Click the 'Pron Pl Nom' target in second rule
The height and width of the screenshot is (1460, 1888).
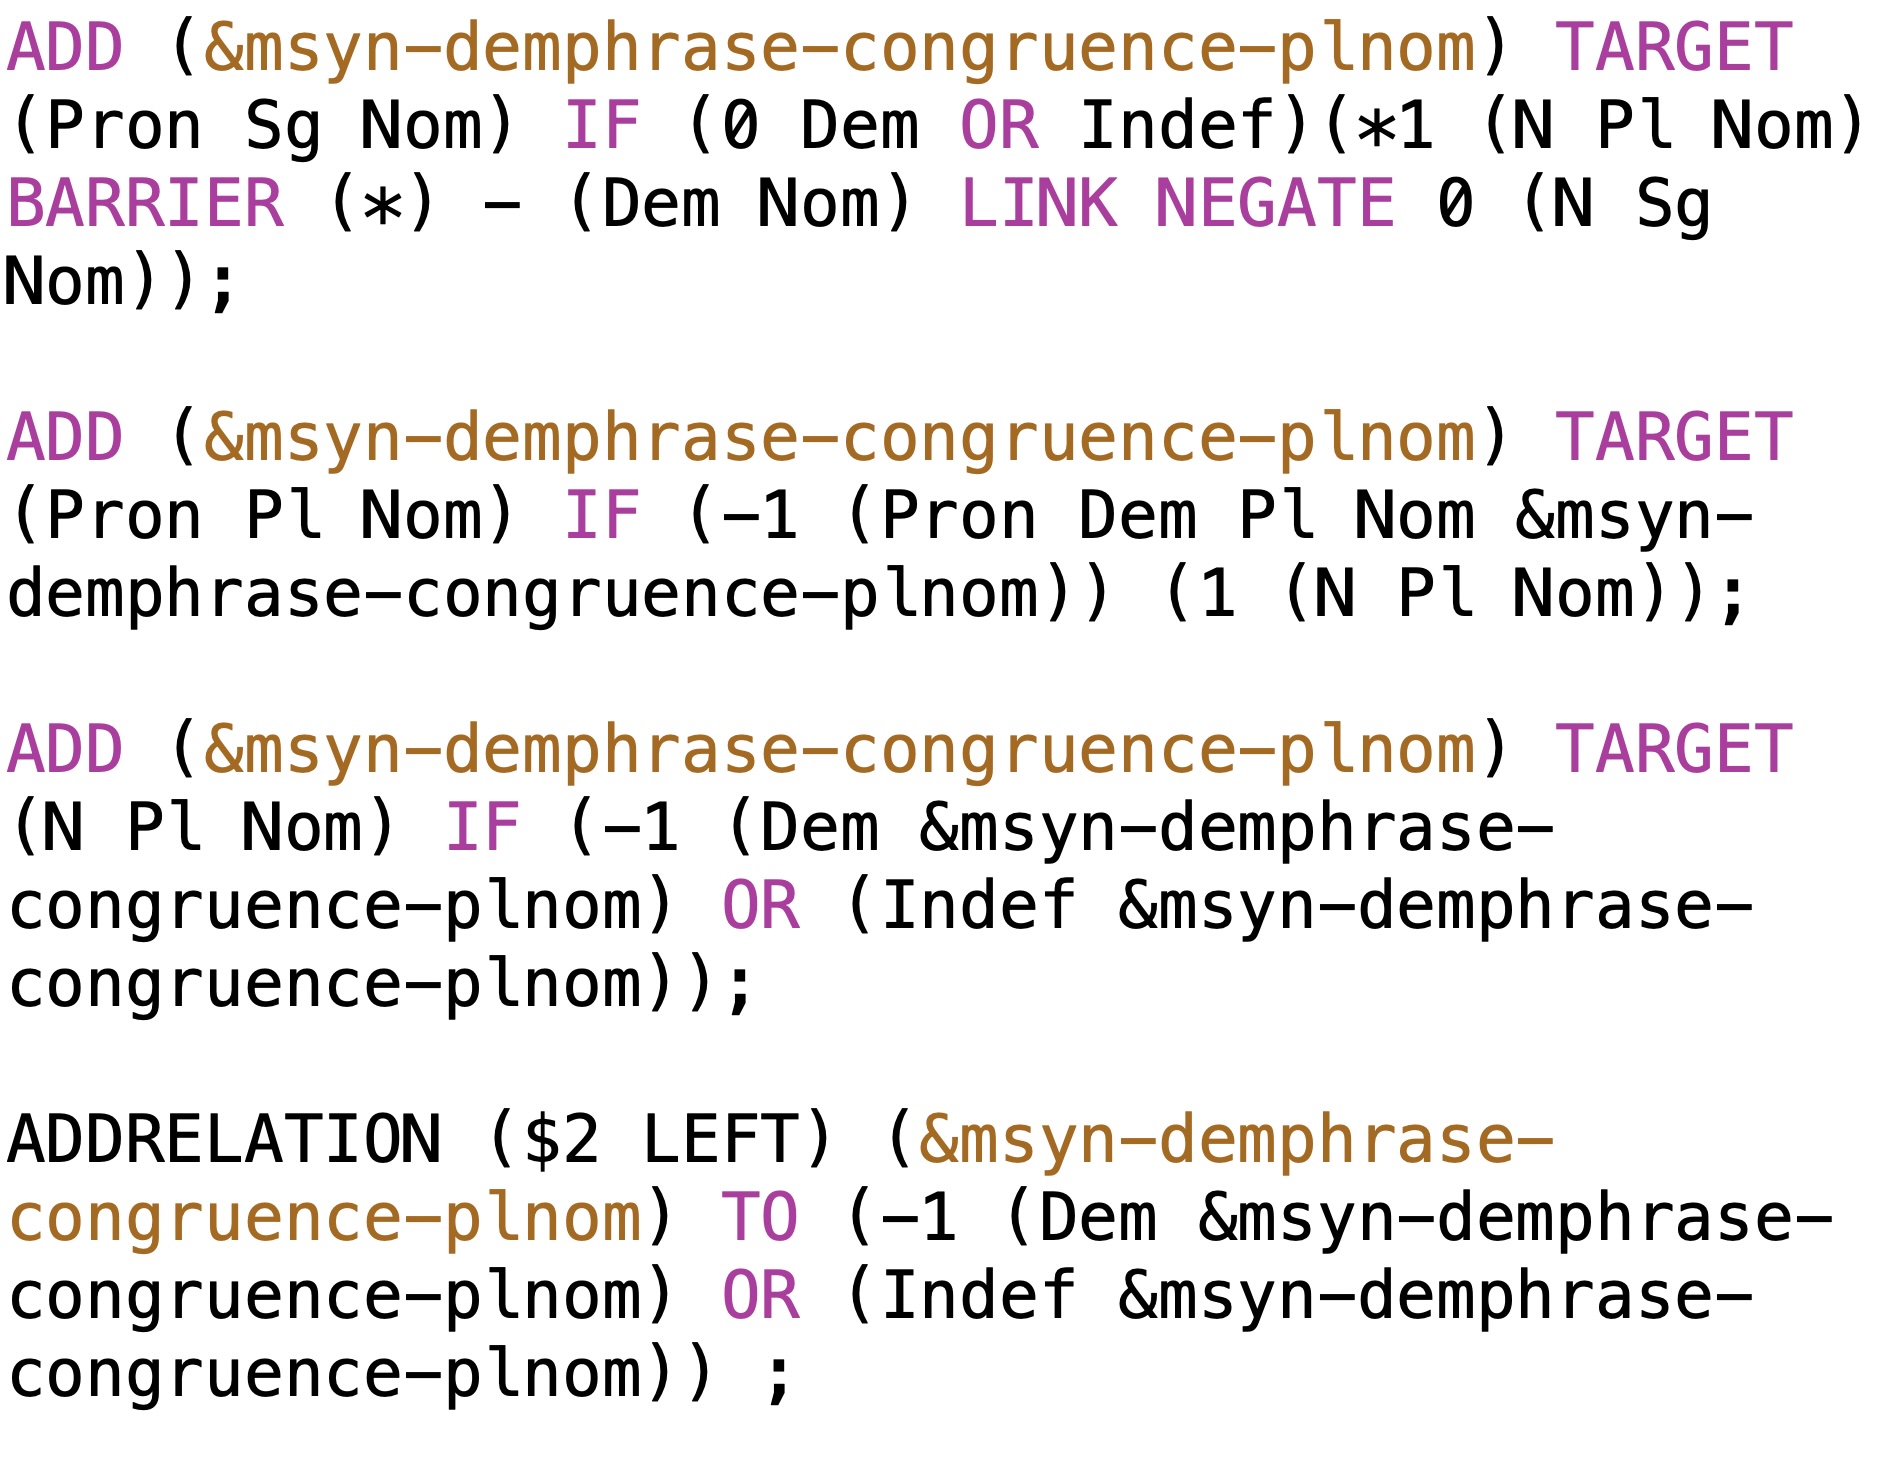pyautogui.click(x=262, y=516)
